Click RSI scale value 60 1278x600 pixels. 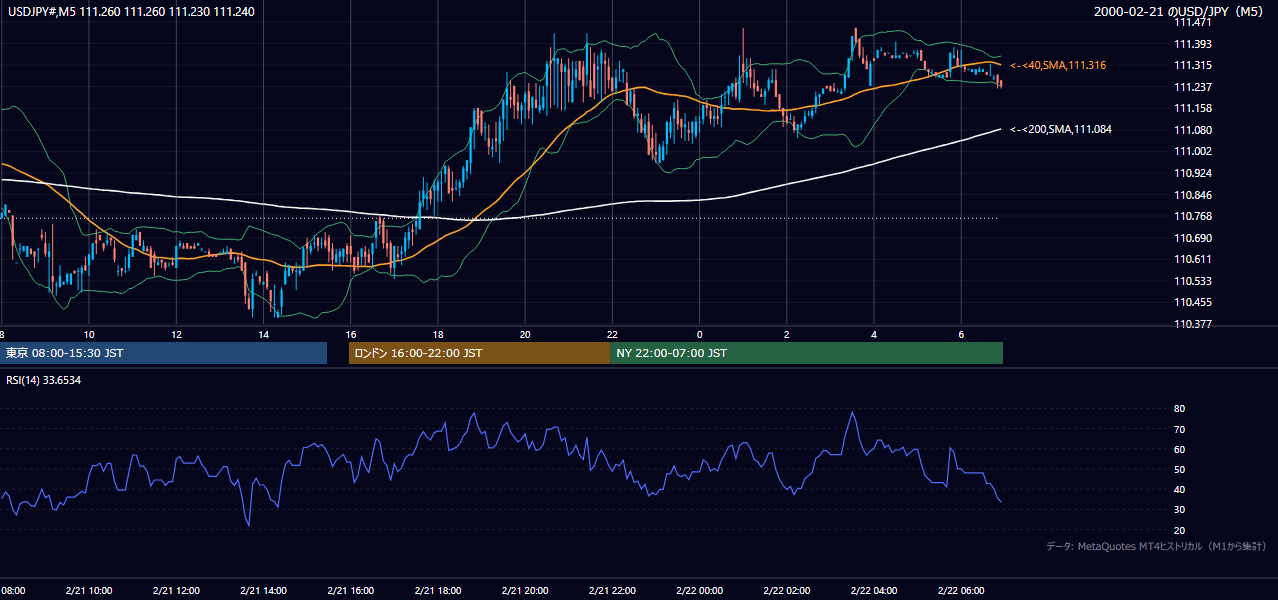1180,449
